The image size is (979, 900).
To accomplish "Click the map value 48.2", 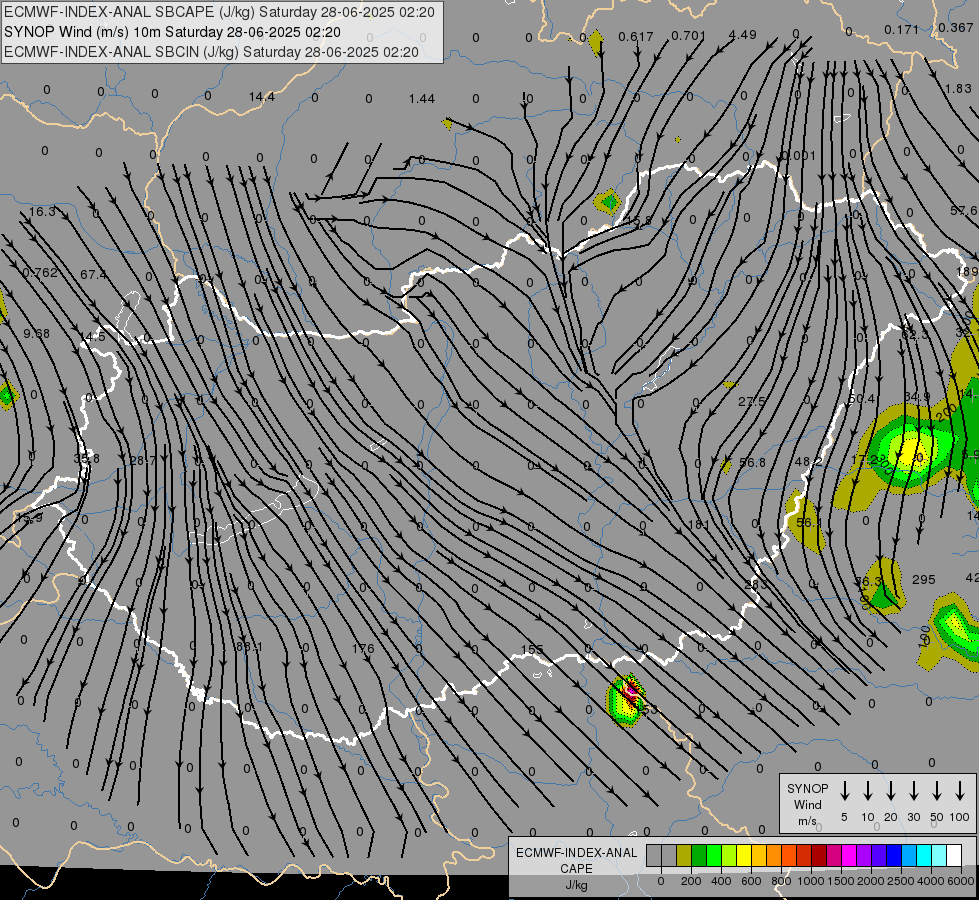I will [809, 461].
